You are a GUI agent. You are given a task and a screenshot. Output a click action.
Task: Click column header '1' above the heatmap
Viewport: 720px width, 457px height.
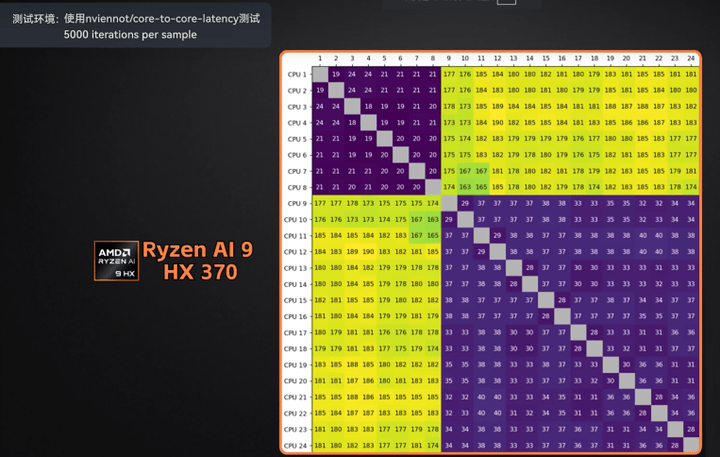pyautogui.click(x=320, y=58)
